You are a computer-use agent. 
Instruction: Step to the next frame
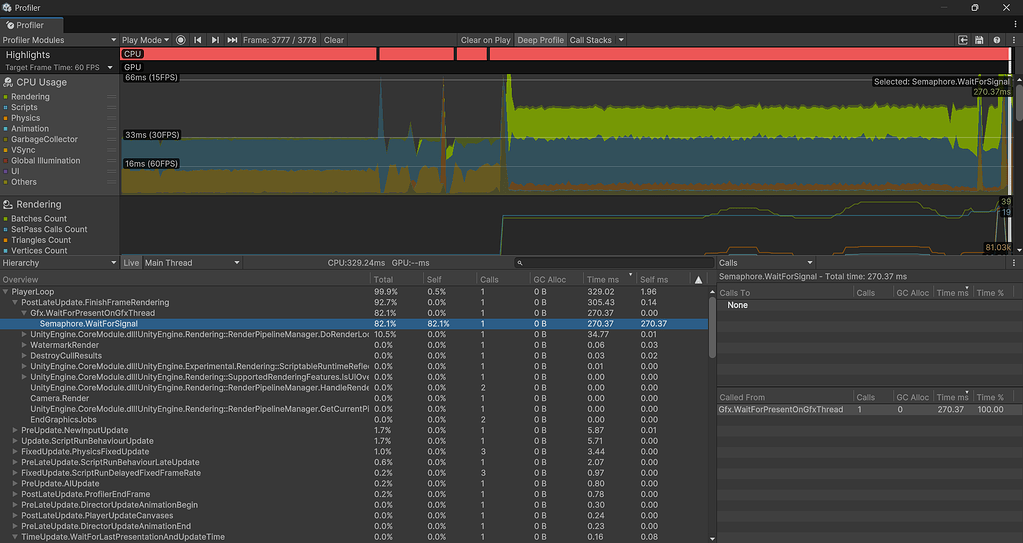[215, 40]
